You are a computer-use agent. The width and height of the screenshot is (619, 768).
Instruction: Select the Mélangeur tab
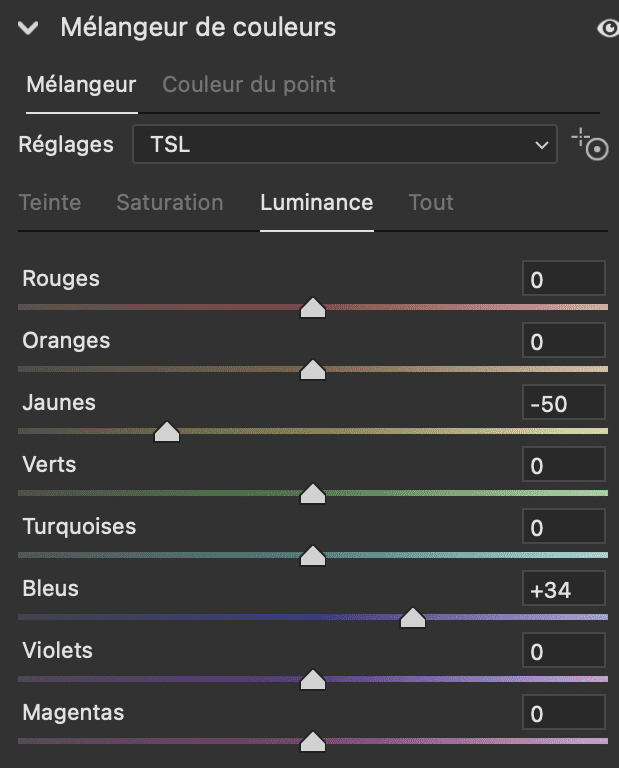(81, 85)
